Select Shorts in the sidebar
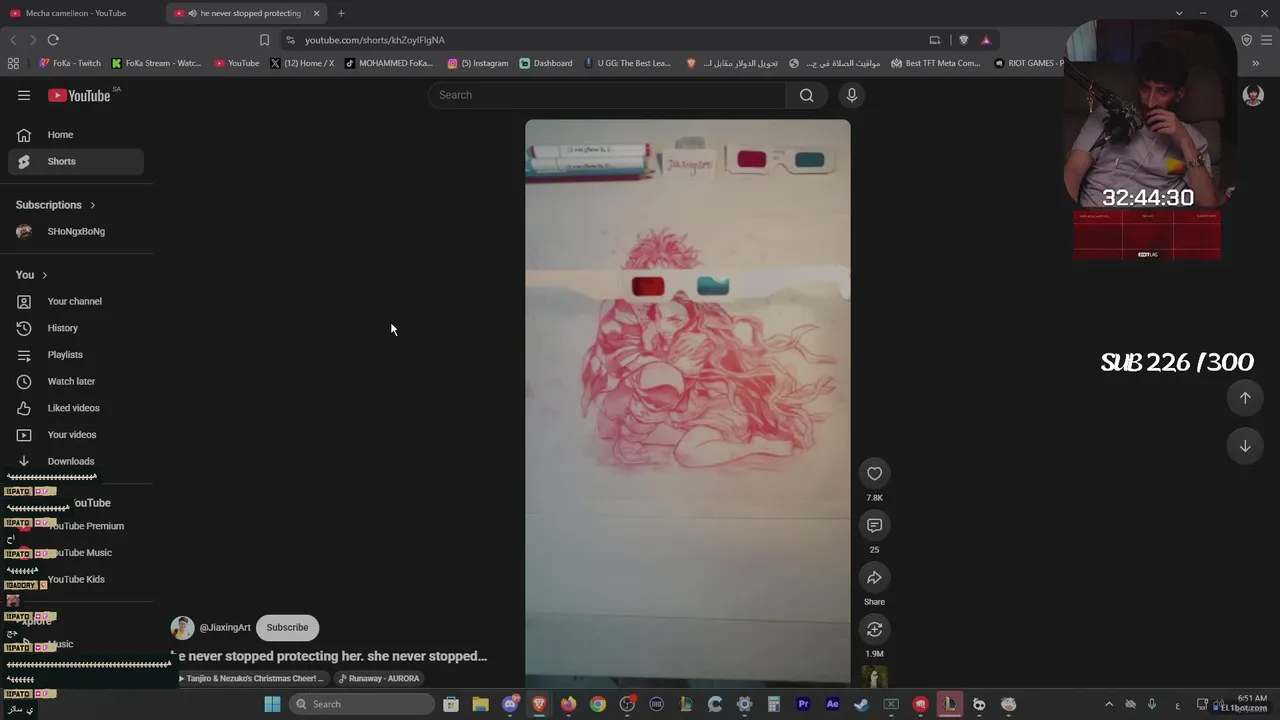 tap(76, 161)
